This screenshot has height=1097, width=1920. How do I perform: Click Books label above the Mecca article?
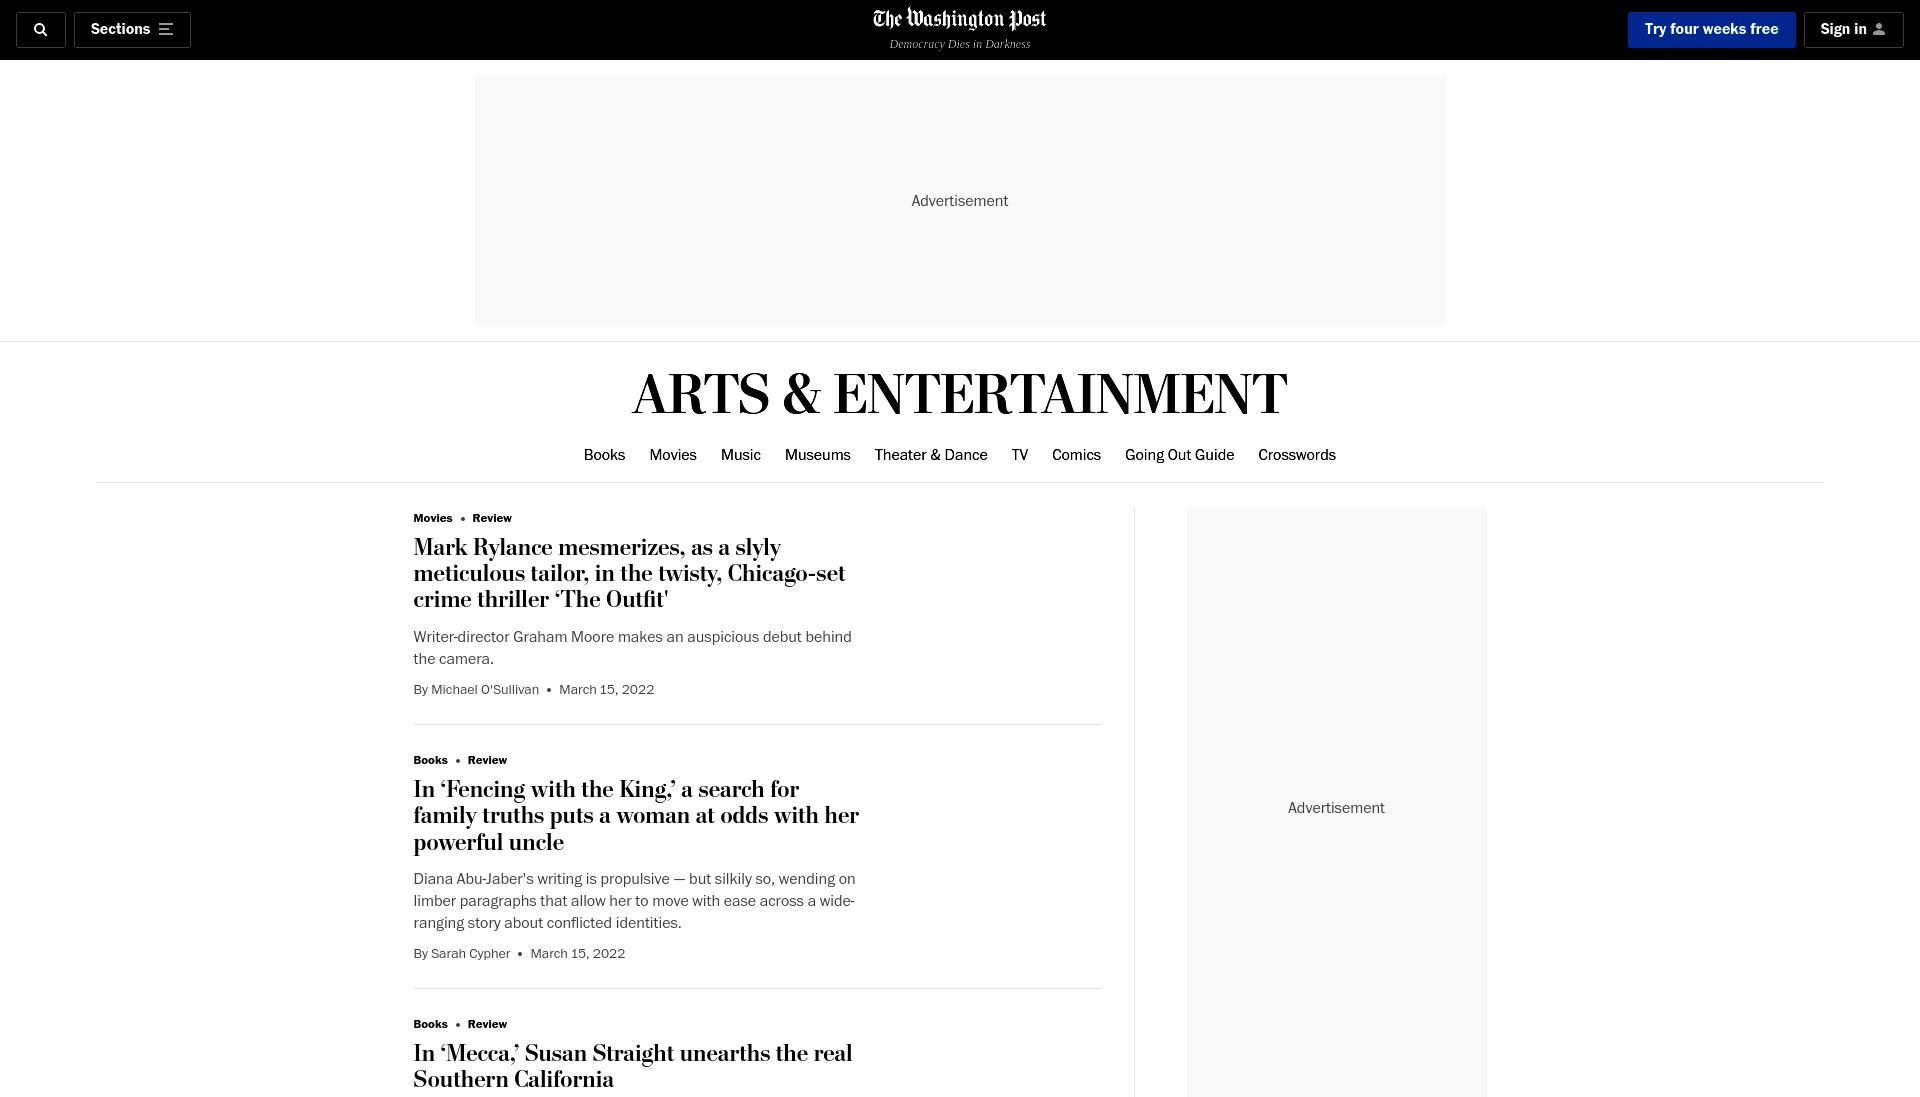[x=430, y=1024]
